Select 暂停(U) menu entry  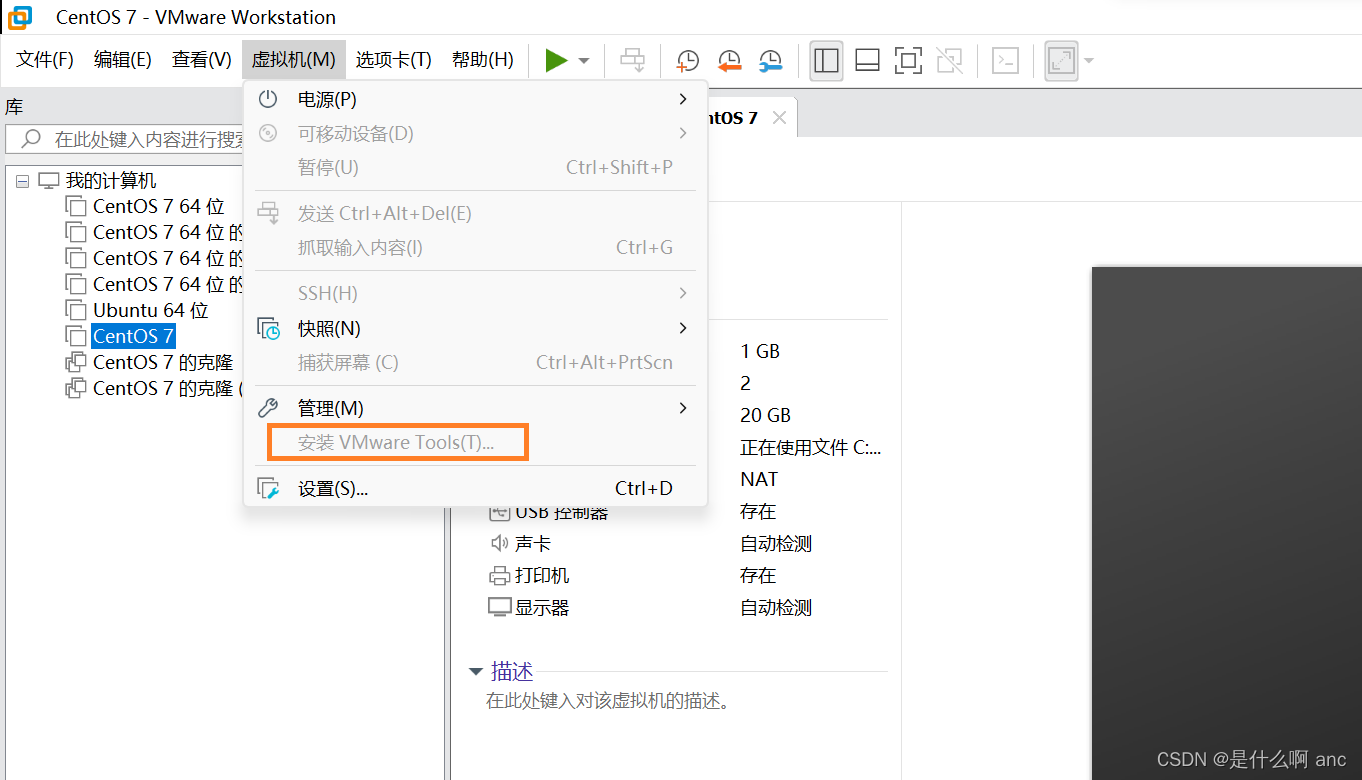475,168
